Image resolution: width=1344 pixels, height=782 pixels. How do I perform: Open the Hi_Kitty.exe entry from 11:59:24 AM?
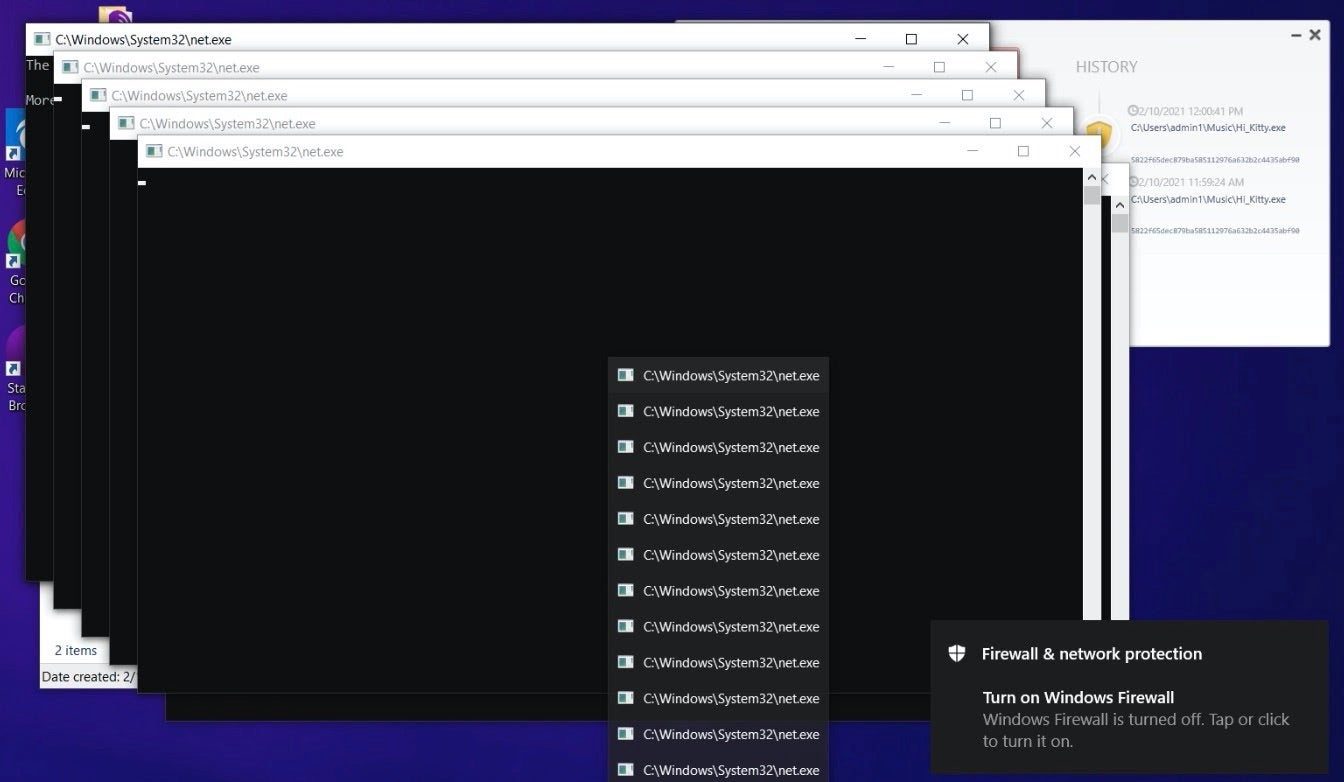(x=1208, y=199)
